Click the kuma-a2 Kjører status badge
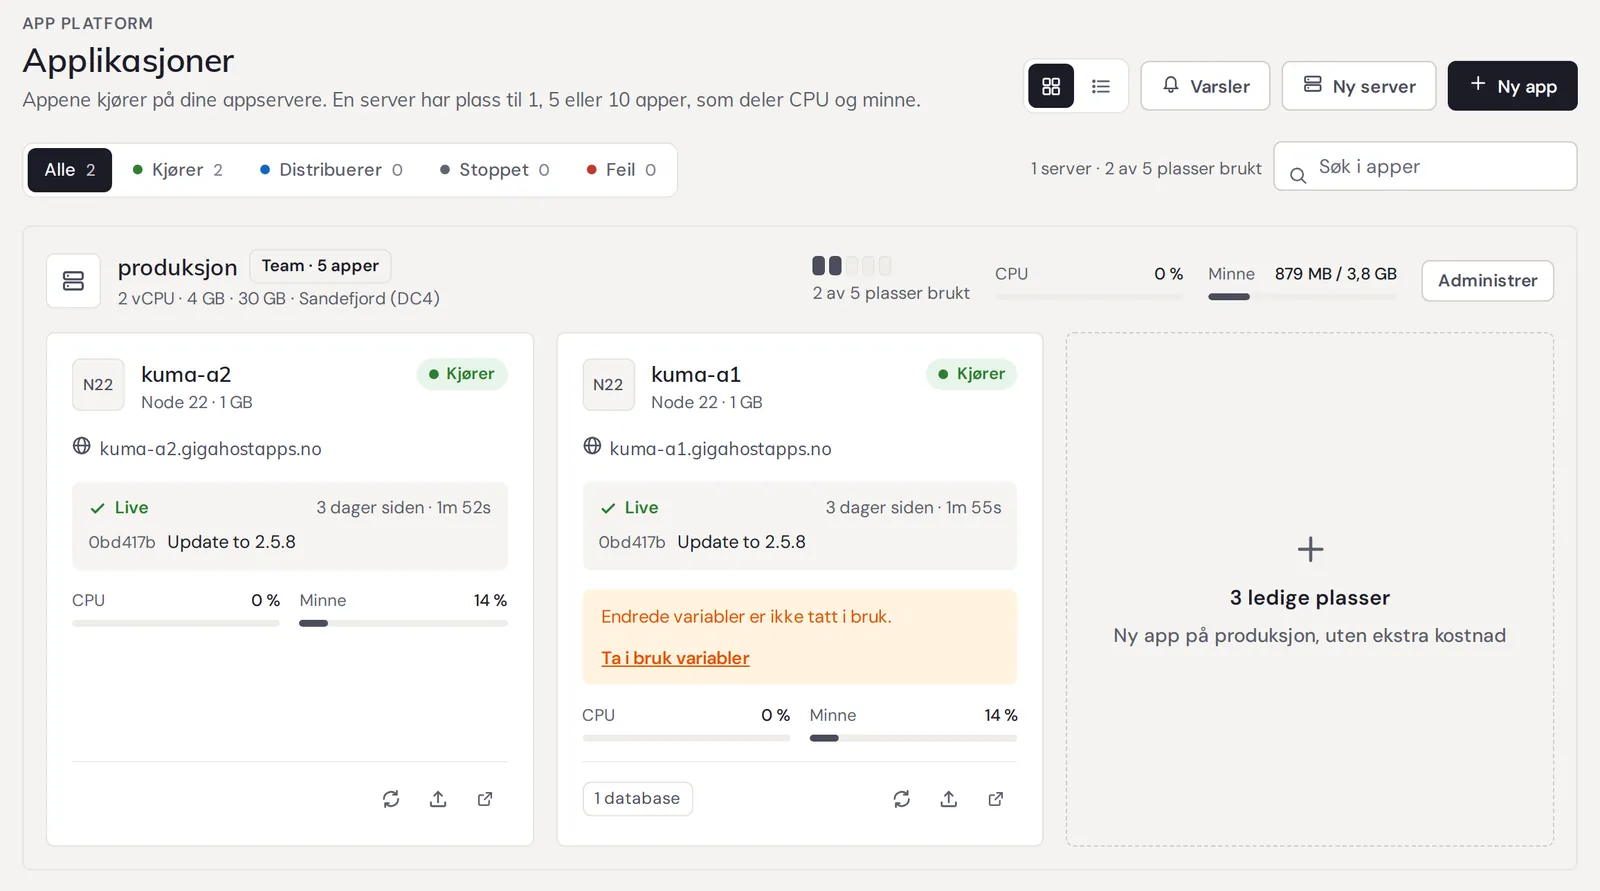Image resolution: width=1600 pixels, height=891 pixels. click(x=462, y=374)
